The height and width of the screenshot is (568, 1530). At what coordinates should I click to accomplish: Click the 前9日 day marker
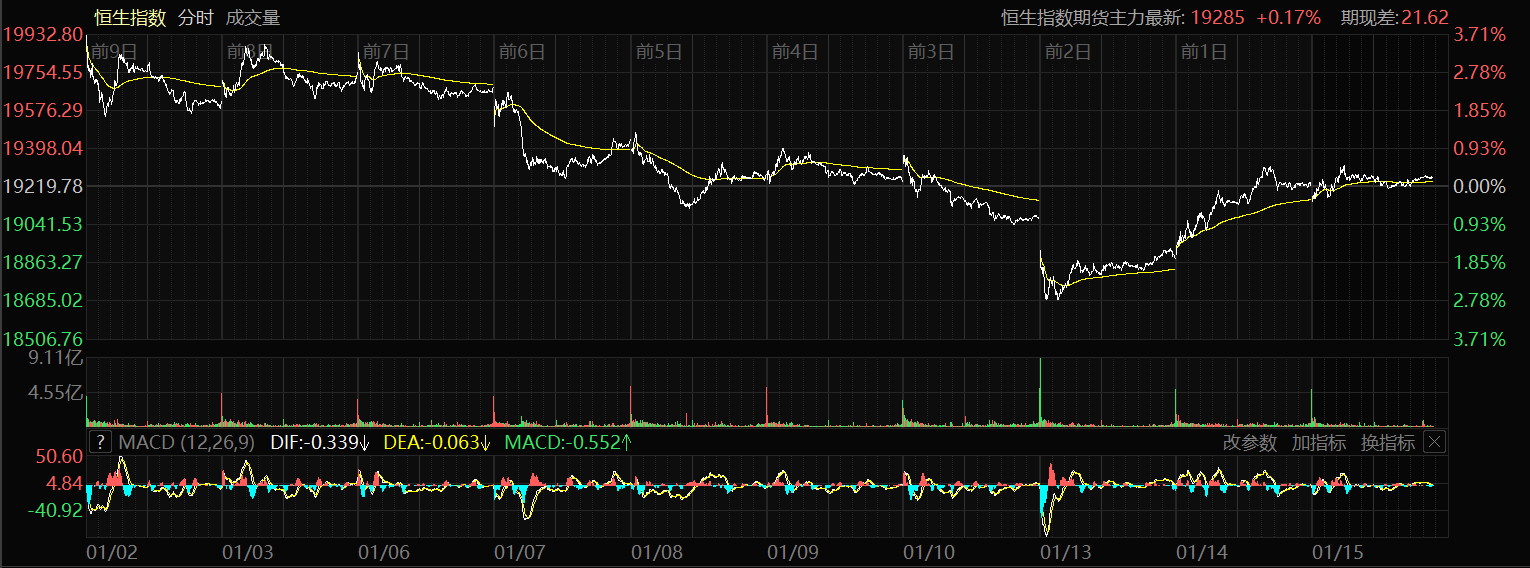pos(113,52)
